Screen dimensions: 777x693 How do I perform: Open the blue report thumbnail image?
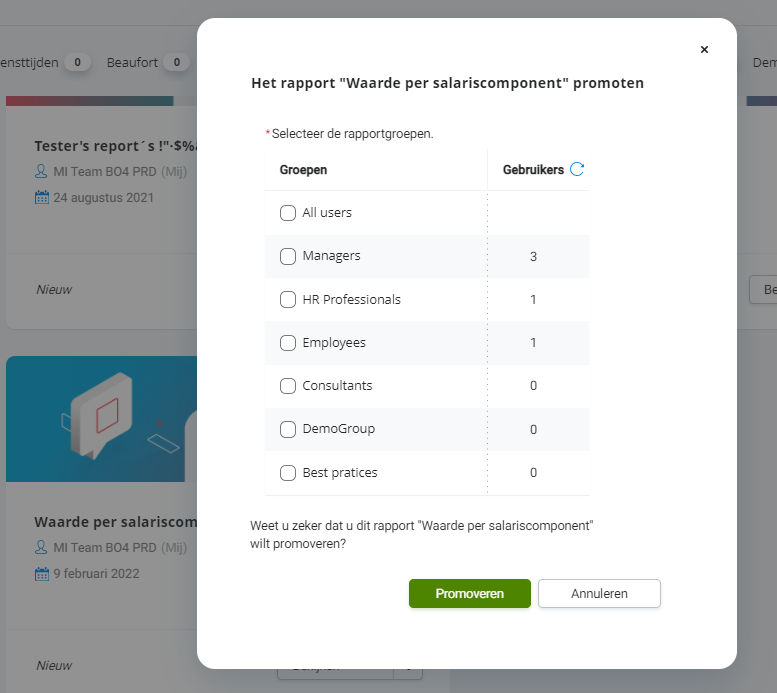tap(102, 419)
